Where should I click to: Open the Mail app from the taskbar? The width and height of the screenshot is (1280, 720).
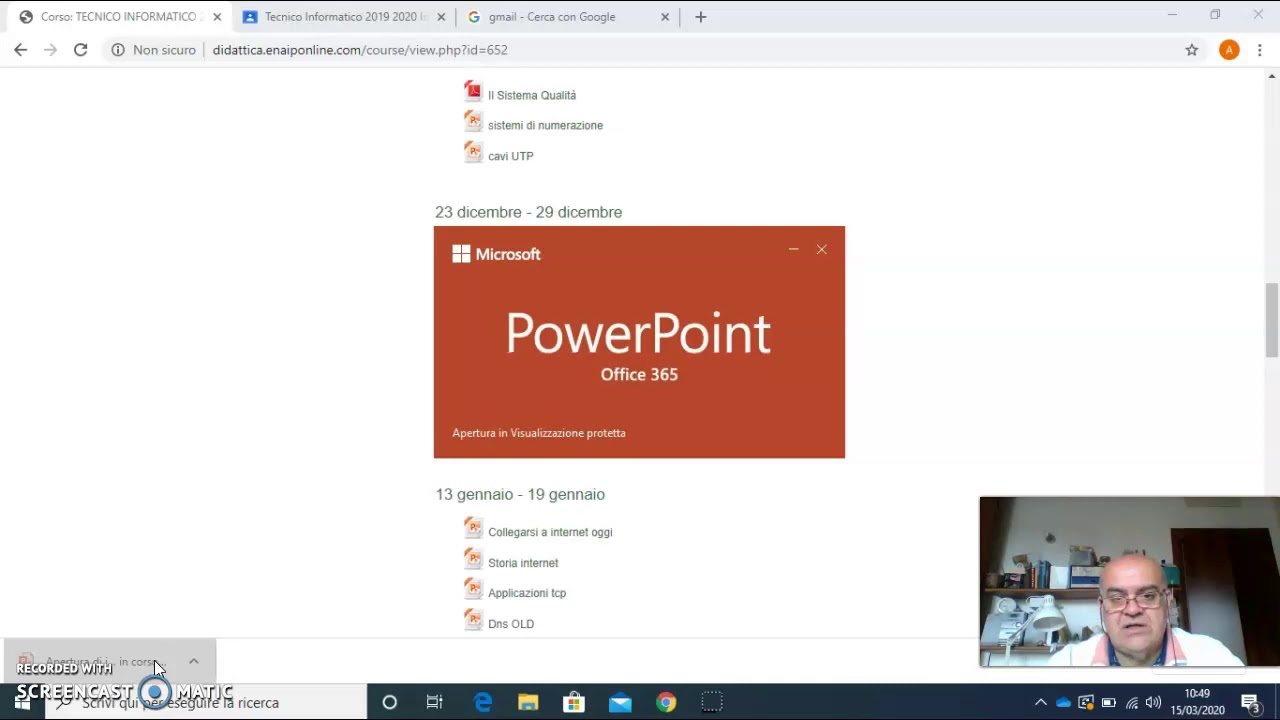pos(620,702)
